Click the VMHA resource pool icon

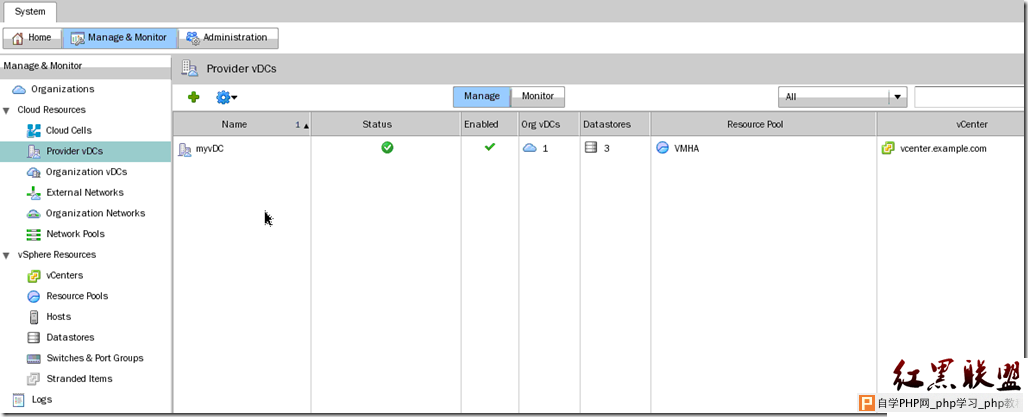click(663, 148)
